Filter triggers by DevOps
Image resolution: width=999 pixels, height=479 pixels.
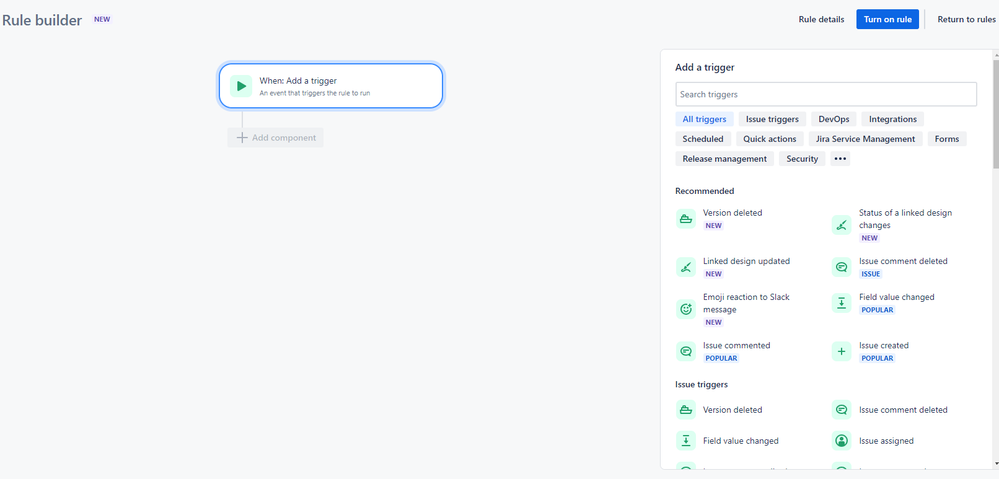[x=833, y=119]
